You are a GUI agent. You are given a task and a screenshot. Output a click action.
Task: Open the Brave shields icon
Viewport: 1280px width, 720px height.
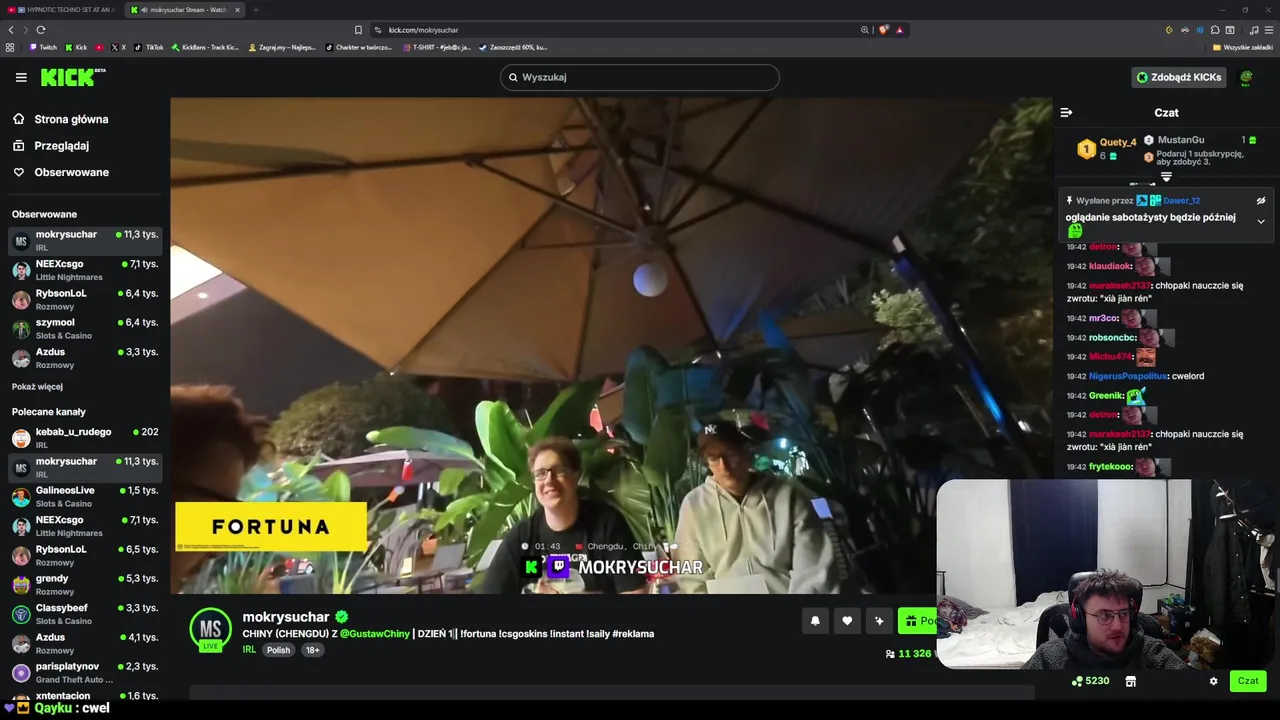point(884,30)
